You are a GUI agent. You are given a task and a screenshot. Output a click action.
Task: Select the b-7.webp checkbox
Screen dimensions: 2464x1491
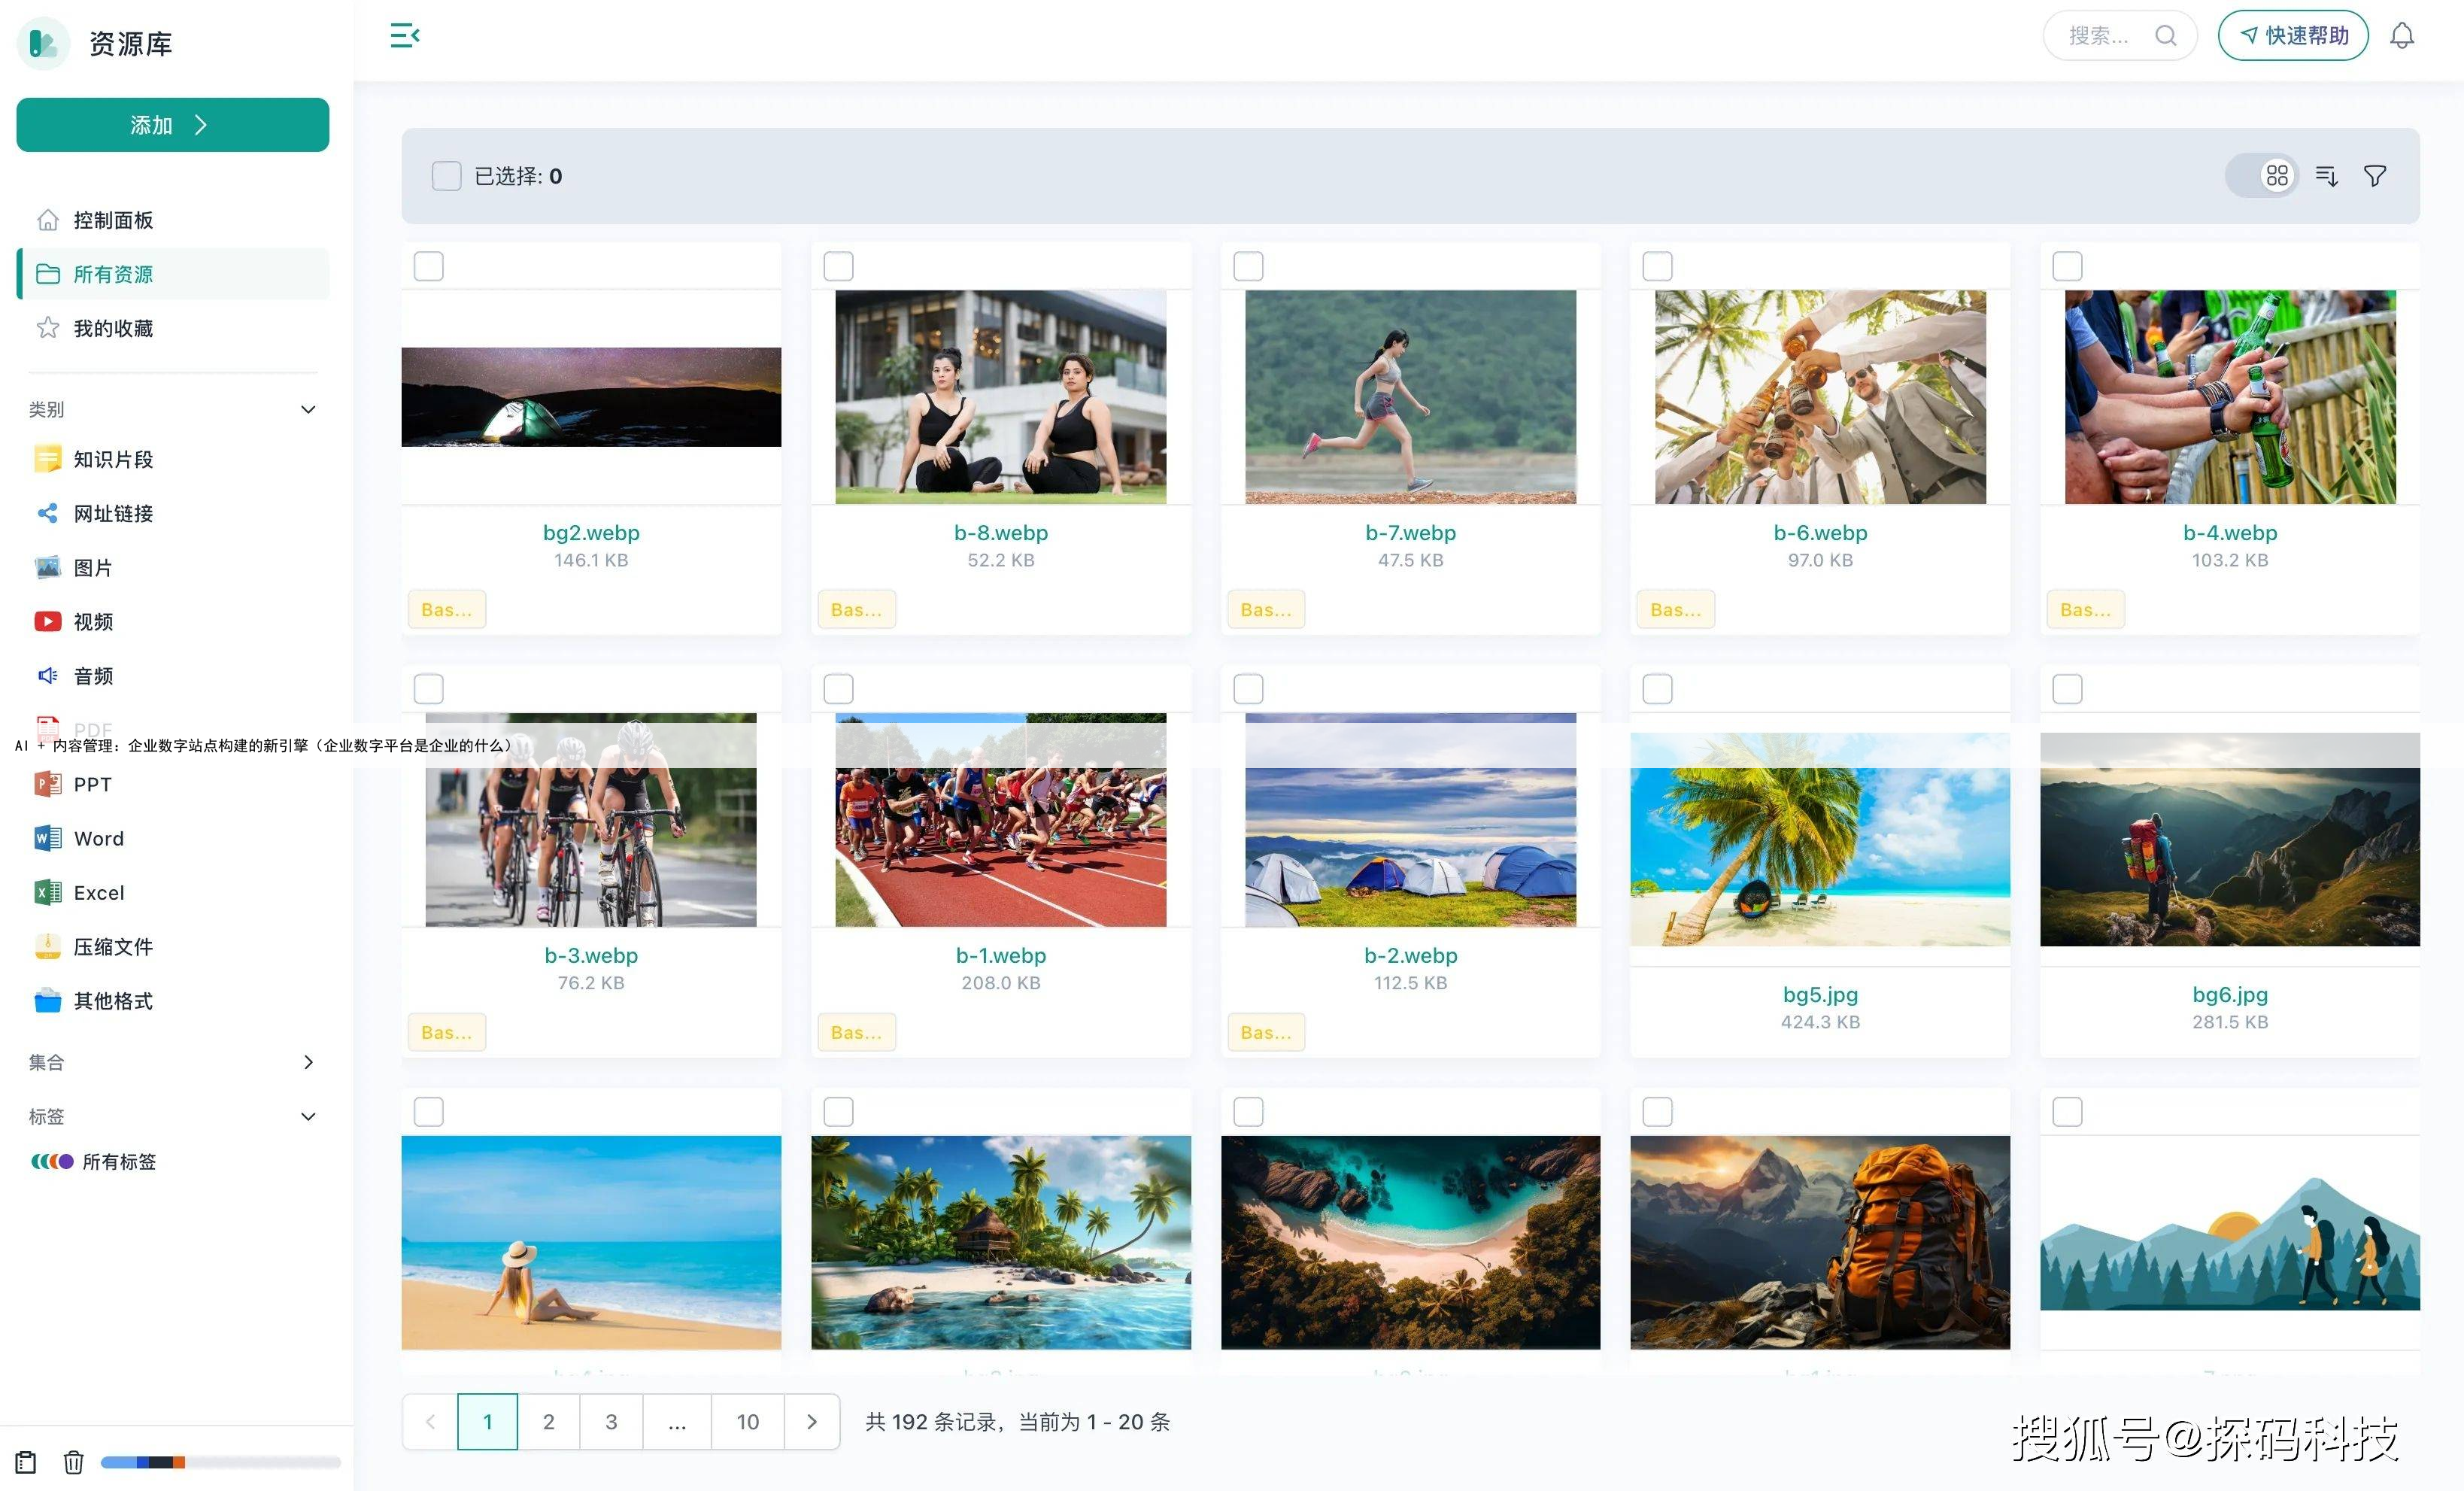point(1248,266)
